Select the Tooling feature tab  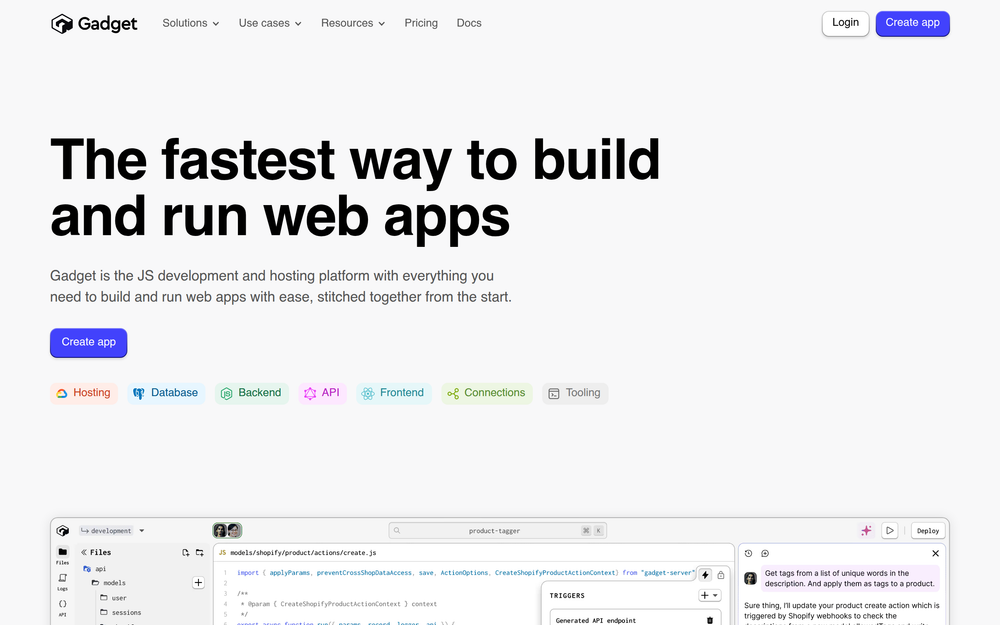click(x=575, y=393)
